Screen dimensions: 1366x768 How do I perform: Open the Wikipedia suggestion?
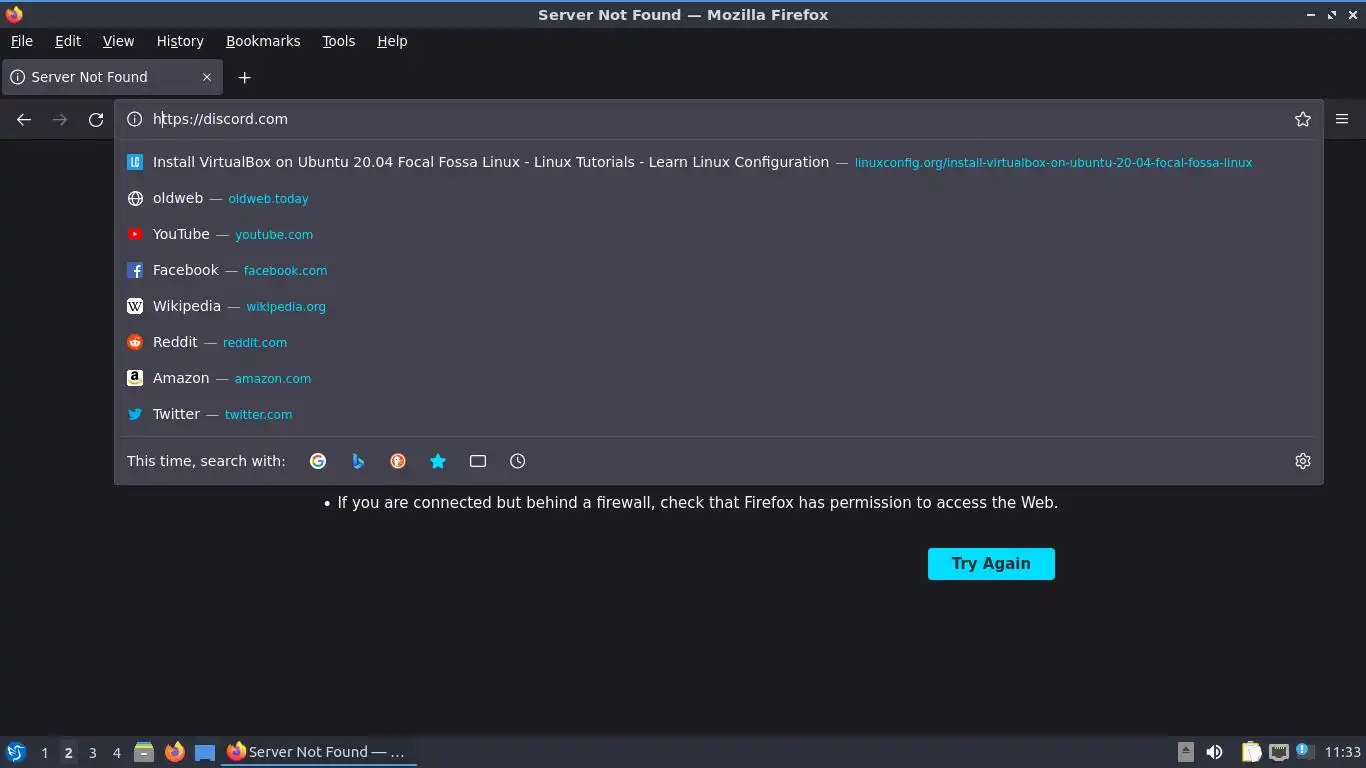pos(718,306)
